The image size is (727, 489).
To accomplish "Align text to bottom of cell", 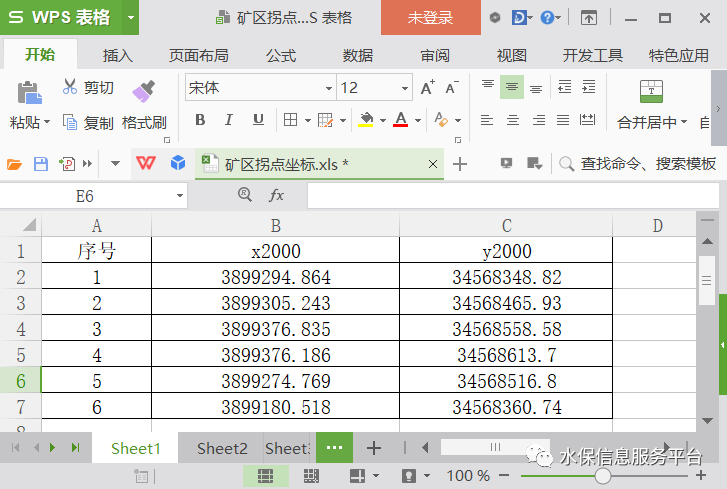I will [x=536, y=88].
